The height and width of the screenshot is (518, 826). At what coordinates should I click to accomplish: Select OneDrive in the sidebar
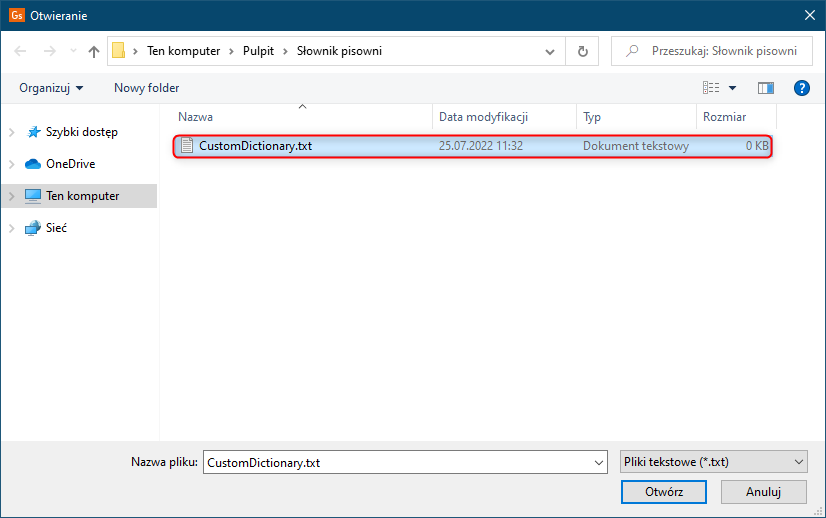tap(71, 164)
